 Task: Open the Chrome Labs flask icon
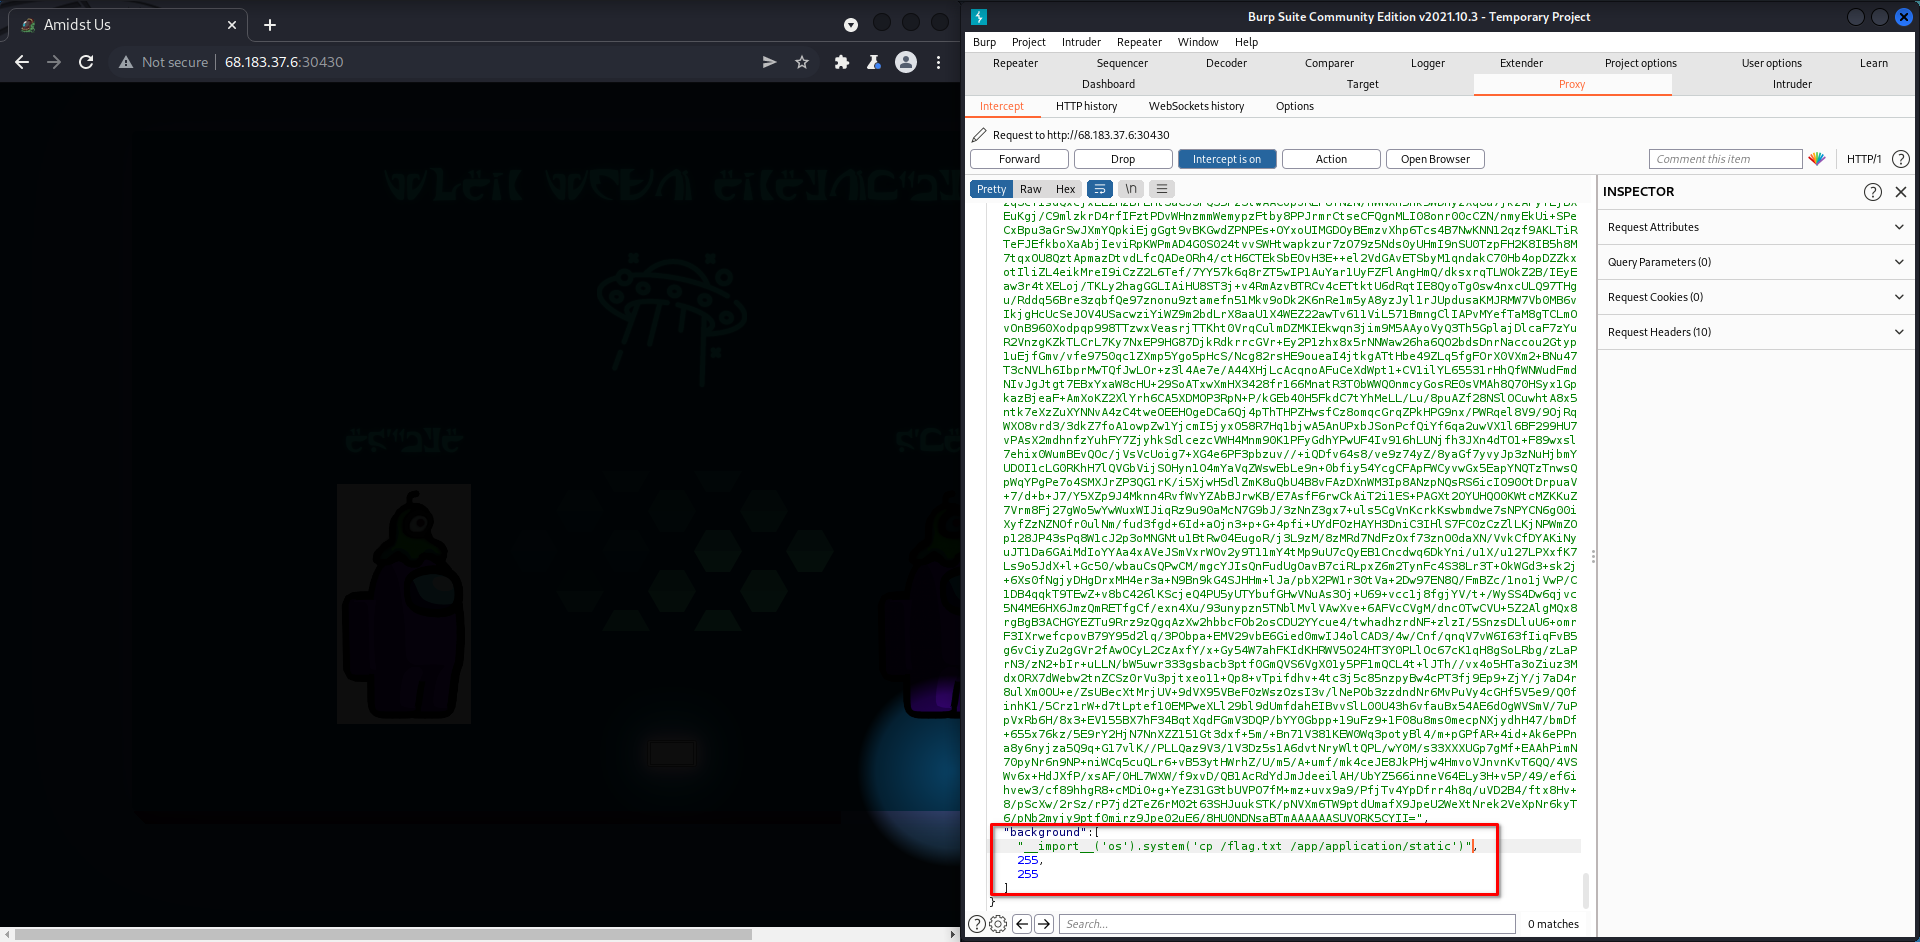point(873,62)
